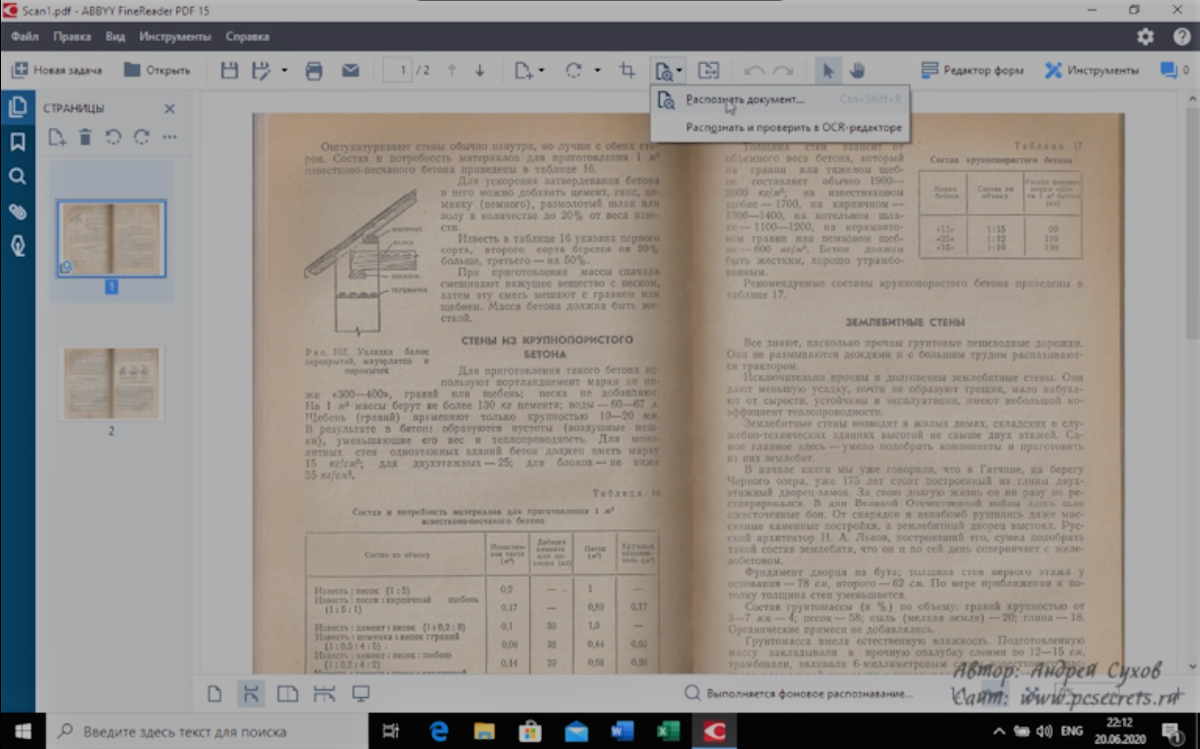Open Word from the taskbar
The width and height of the screenshot is (1200, 749).
pos(622,731)
